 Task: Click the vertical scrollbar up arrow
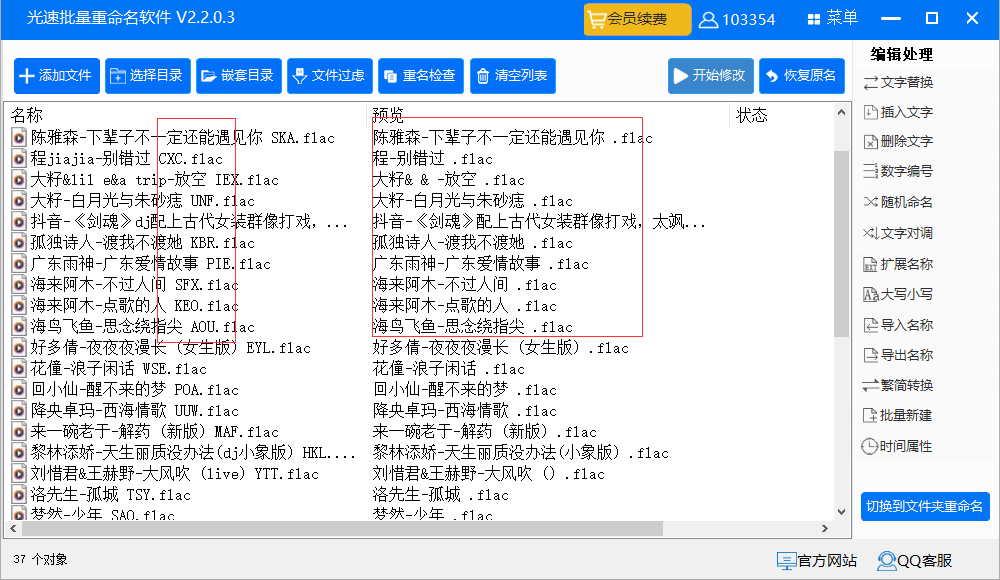pyautogui.click(x=841, y=112)
